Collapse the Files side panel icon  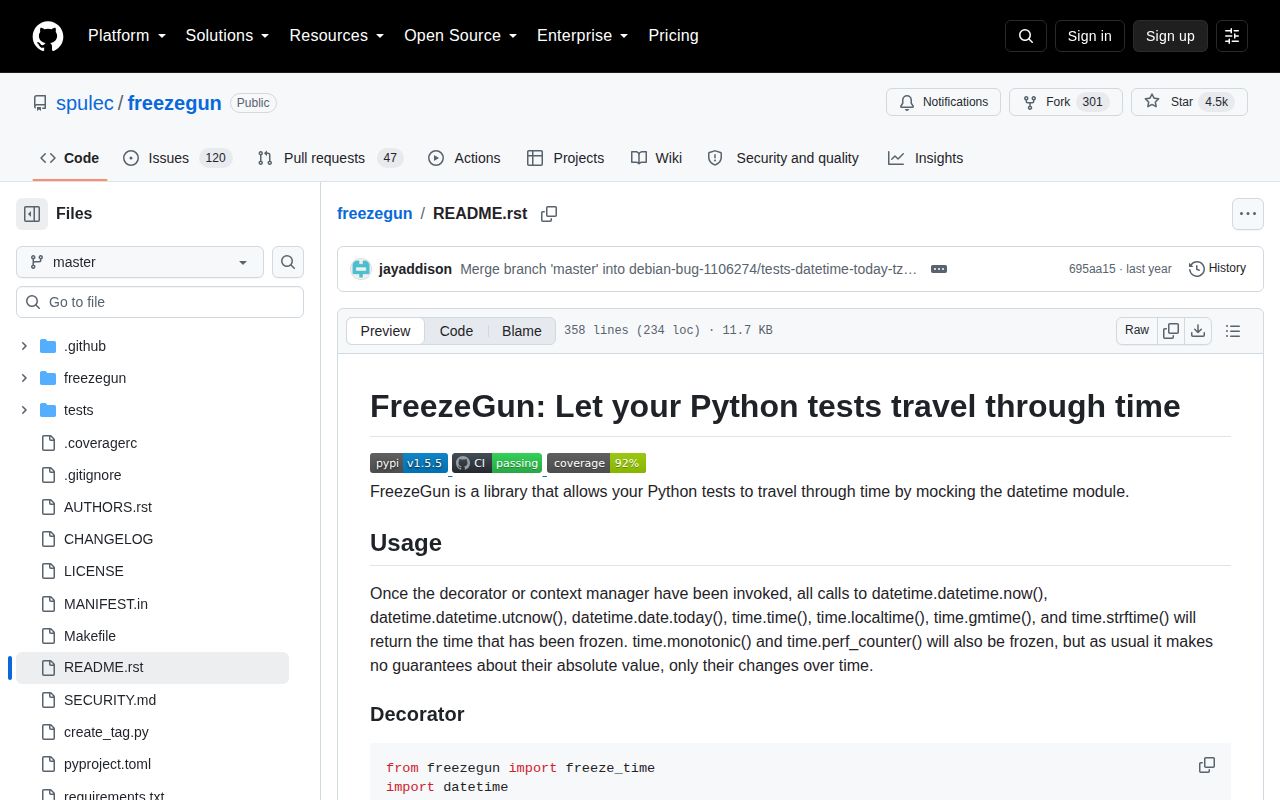point(32,213)
